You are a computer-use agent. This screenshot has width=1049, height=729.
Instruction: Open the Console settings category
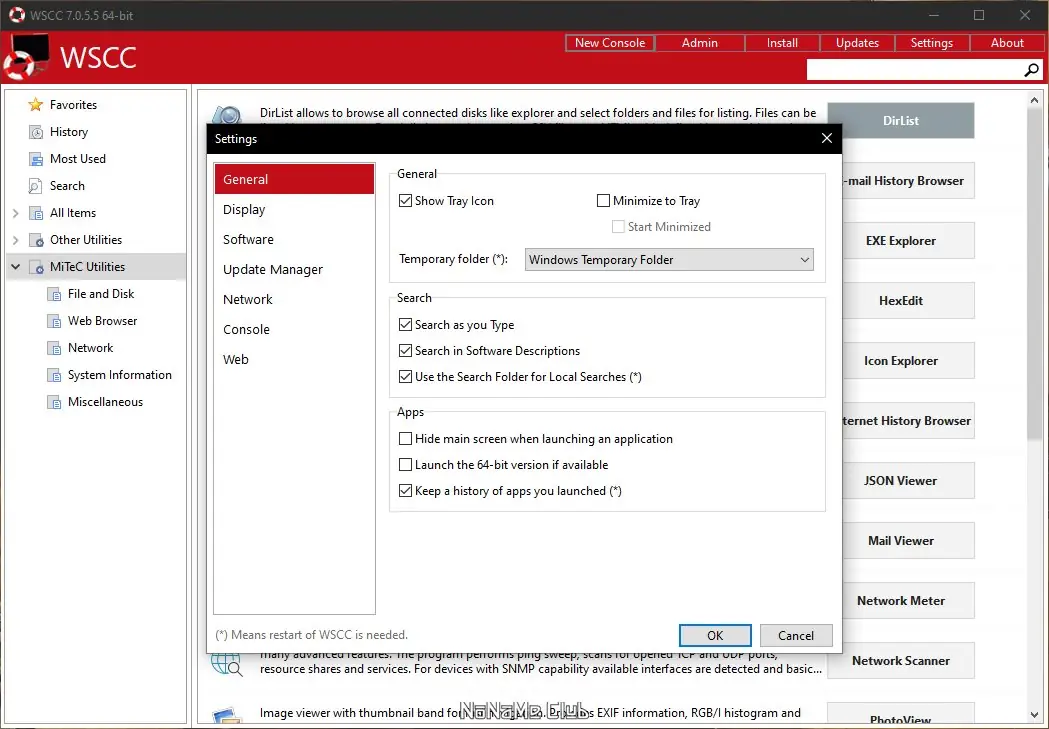(x=294, y=330)
